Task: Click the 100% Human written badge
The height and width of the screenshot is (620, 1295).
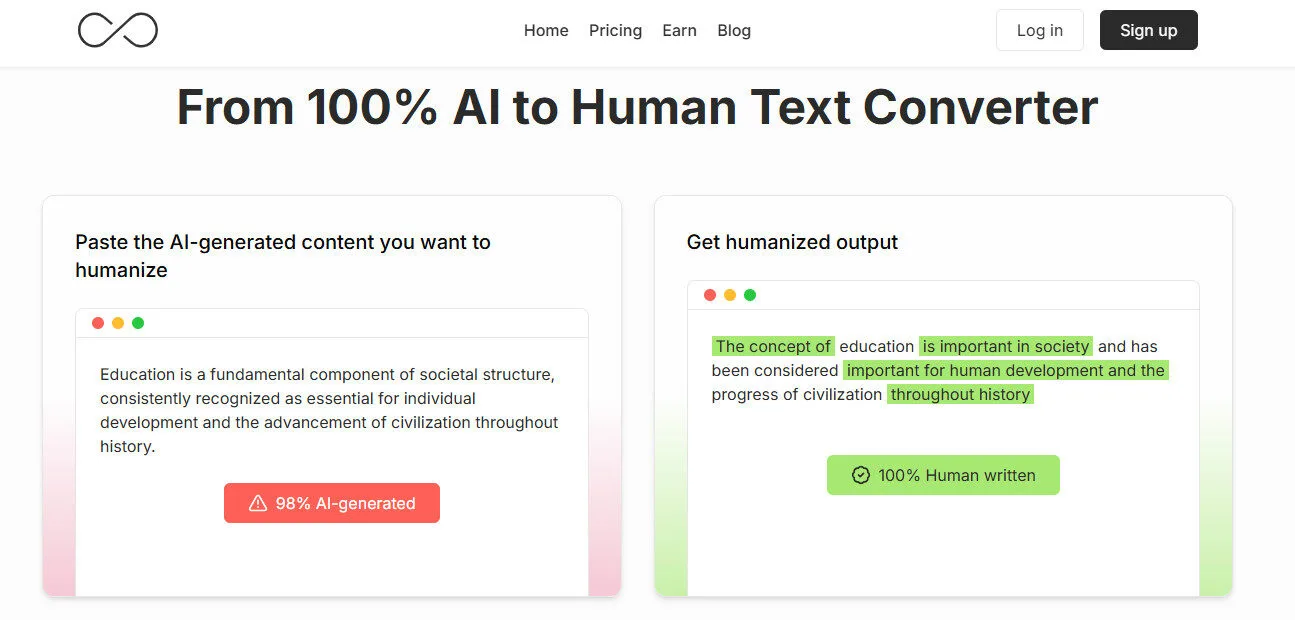Action: coord(943,475)
